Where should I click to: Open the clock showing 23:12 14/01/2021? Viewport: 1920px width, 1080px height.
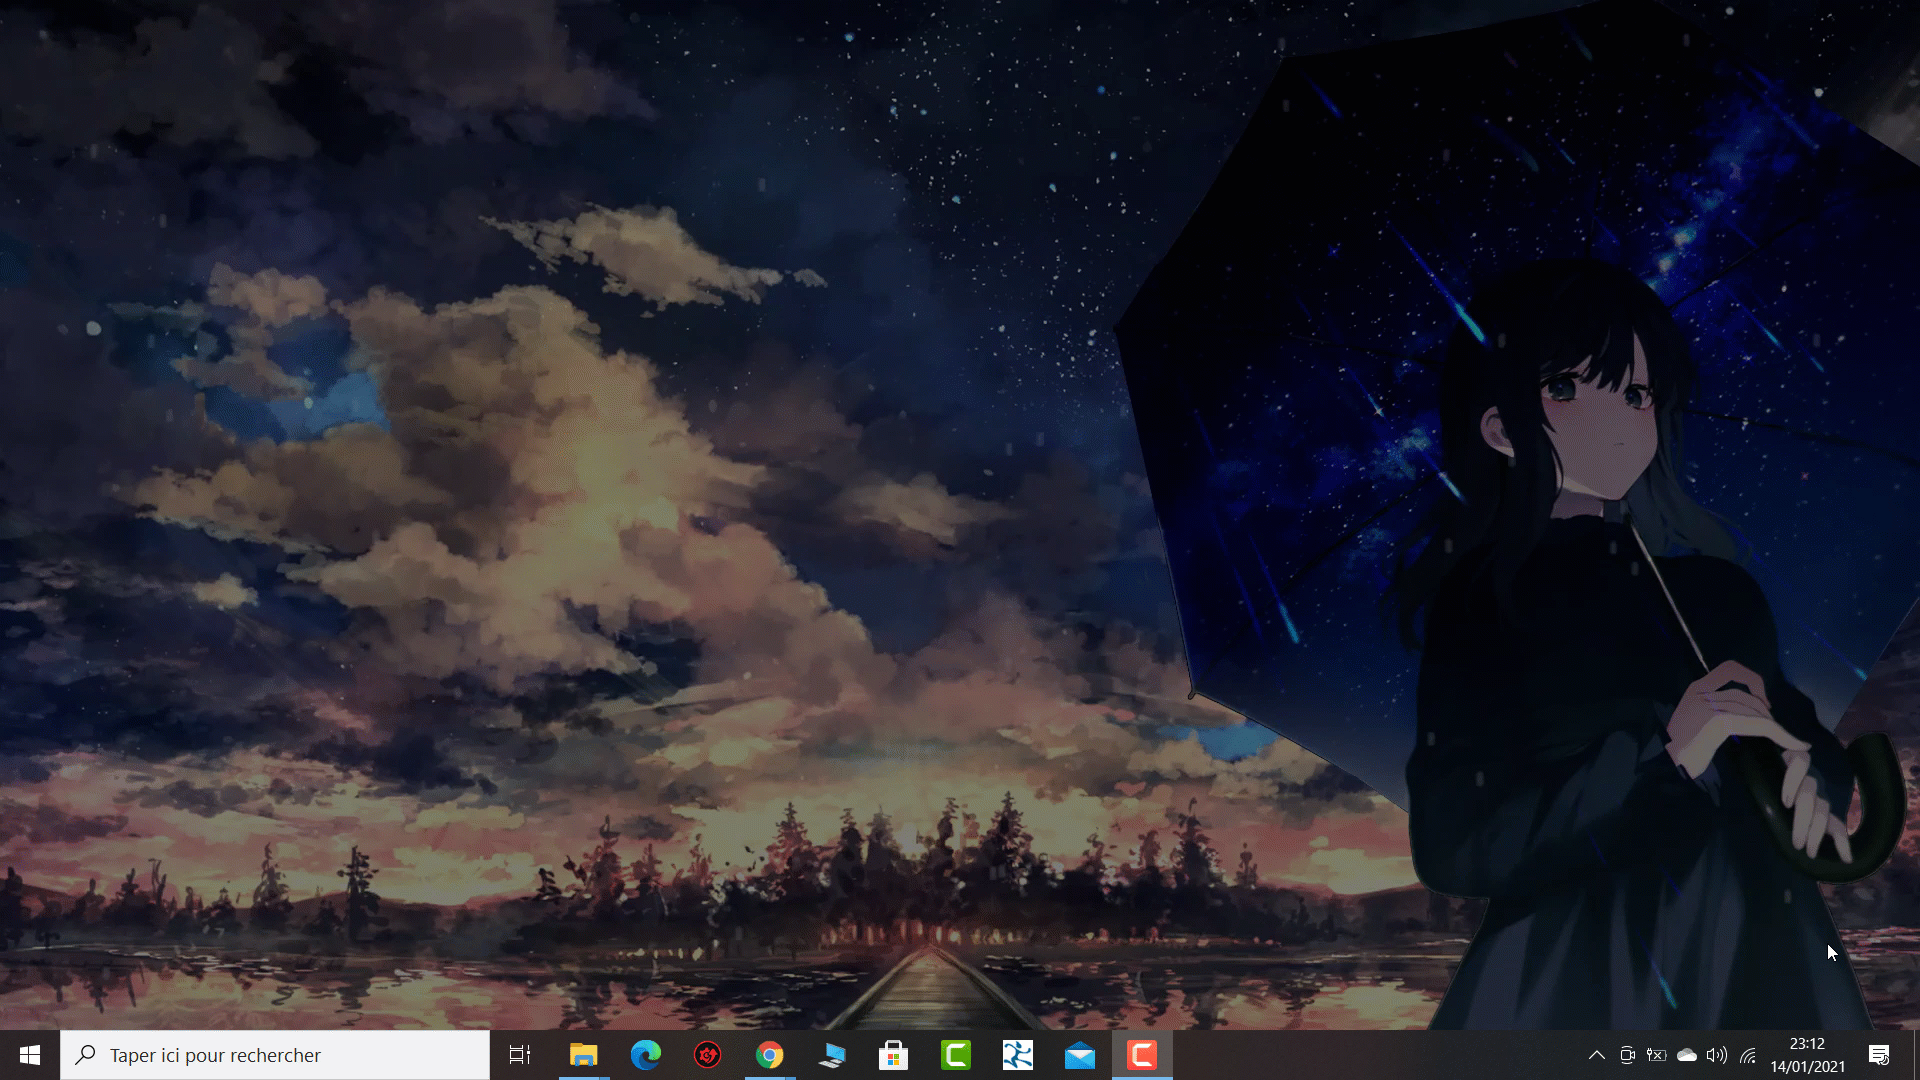pyautogui.click(x=1807, y=1055)
